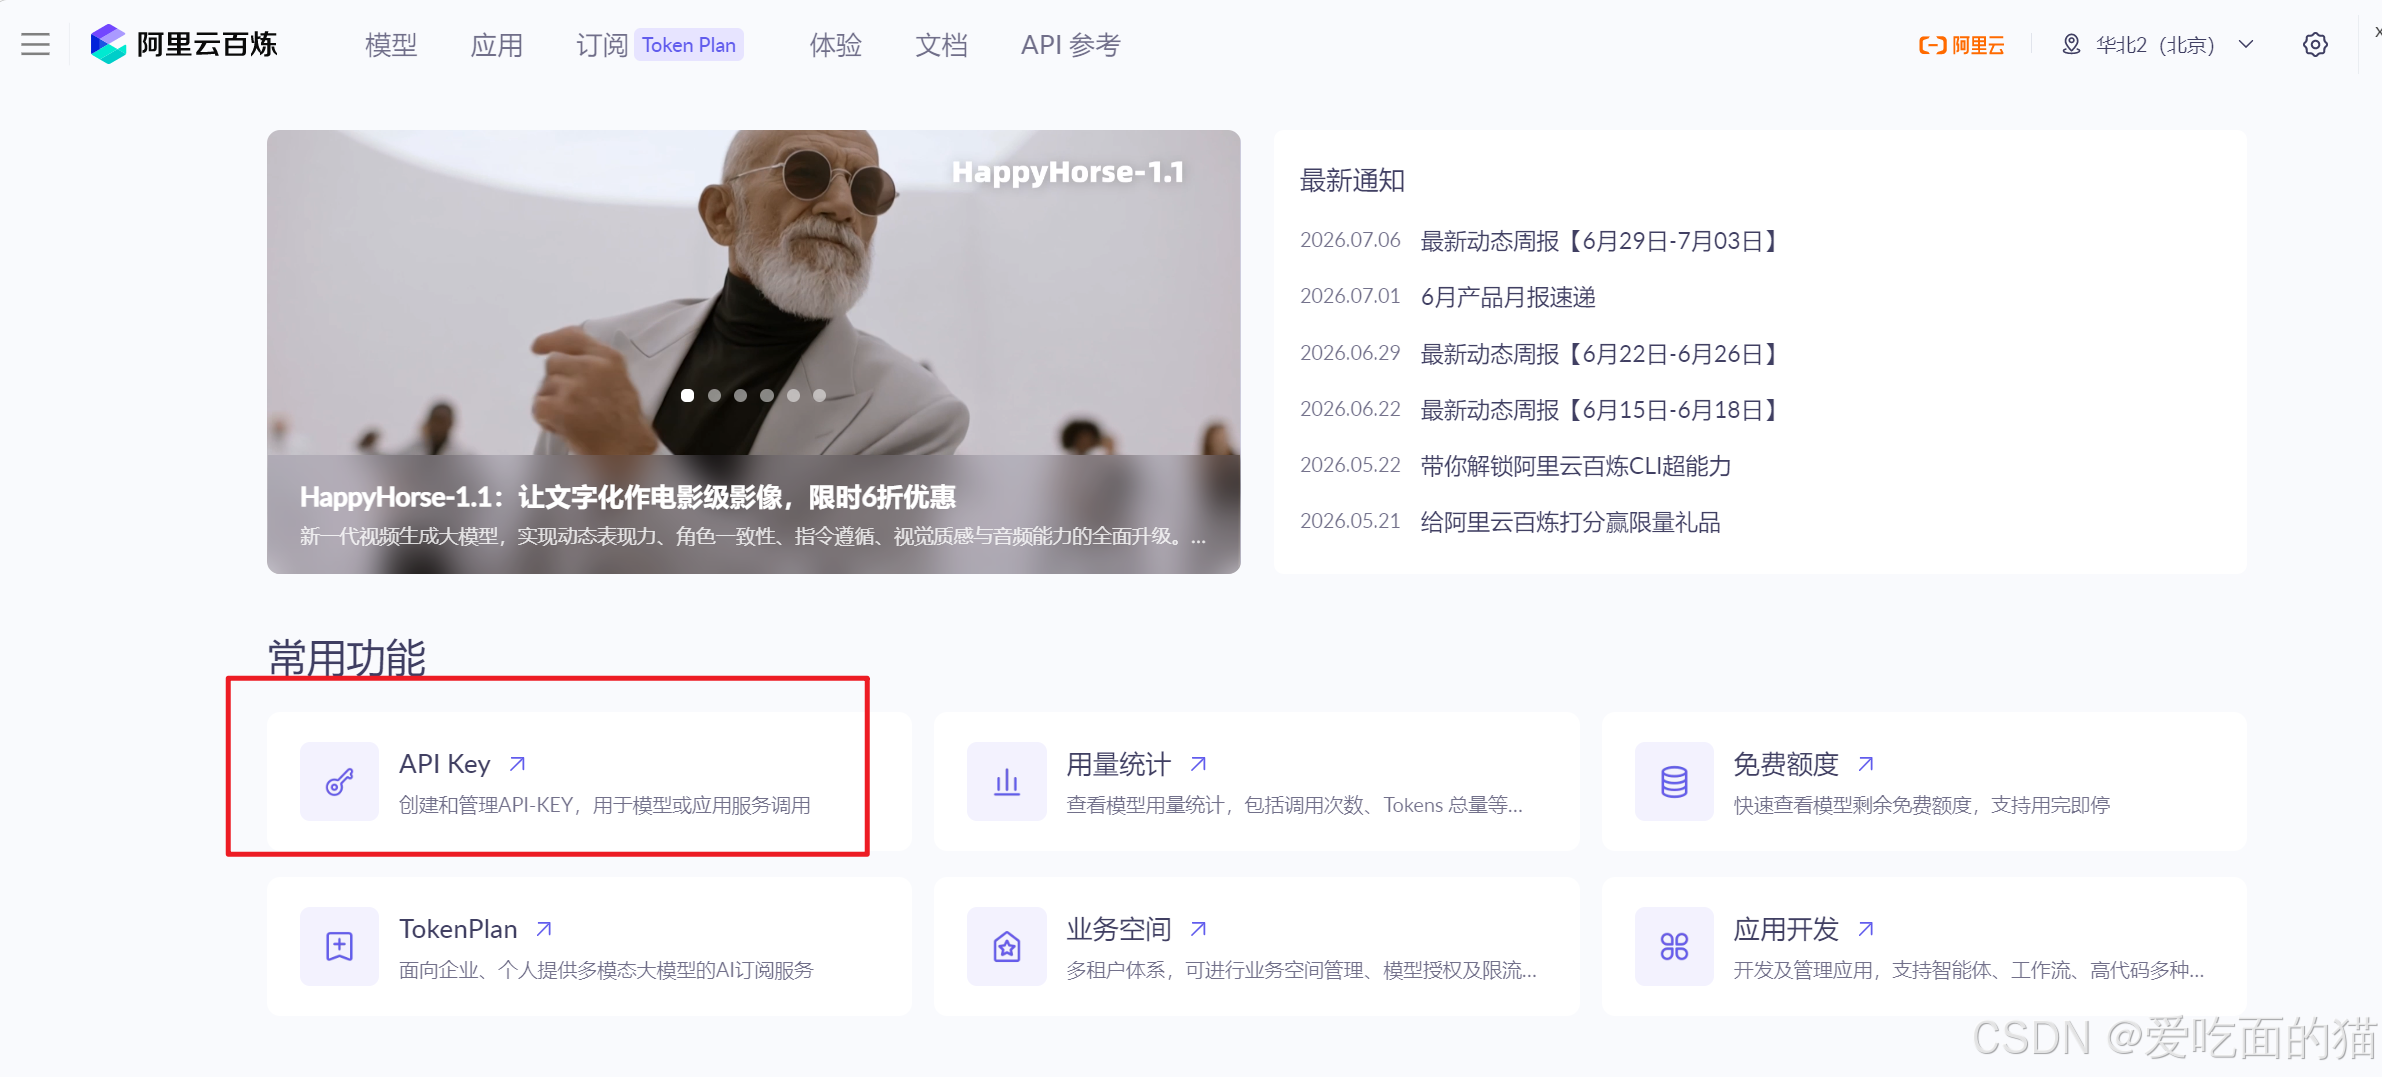Image resolution: width=2382 pixels, height=1077 pixels.
Task: Select the fourth carousel dot
Action: [767, 395]
